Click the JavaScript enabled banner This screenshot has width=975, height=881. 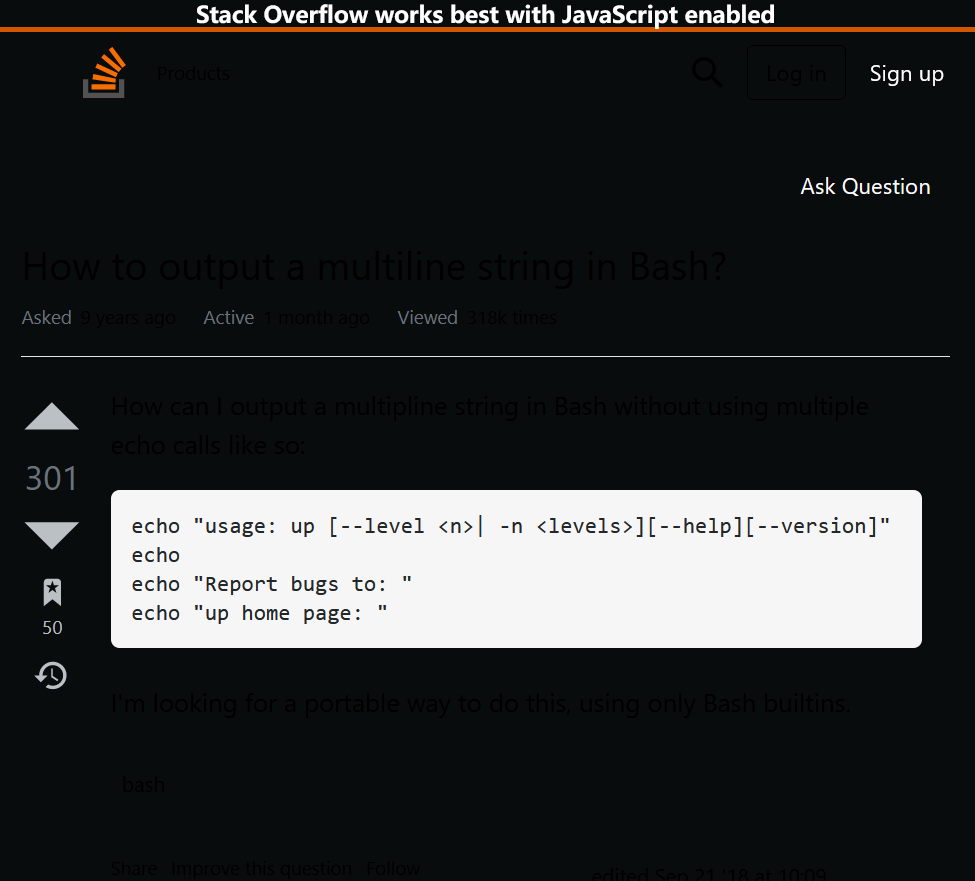click(487, 14)
